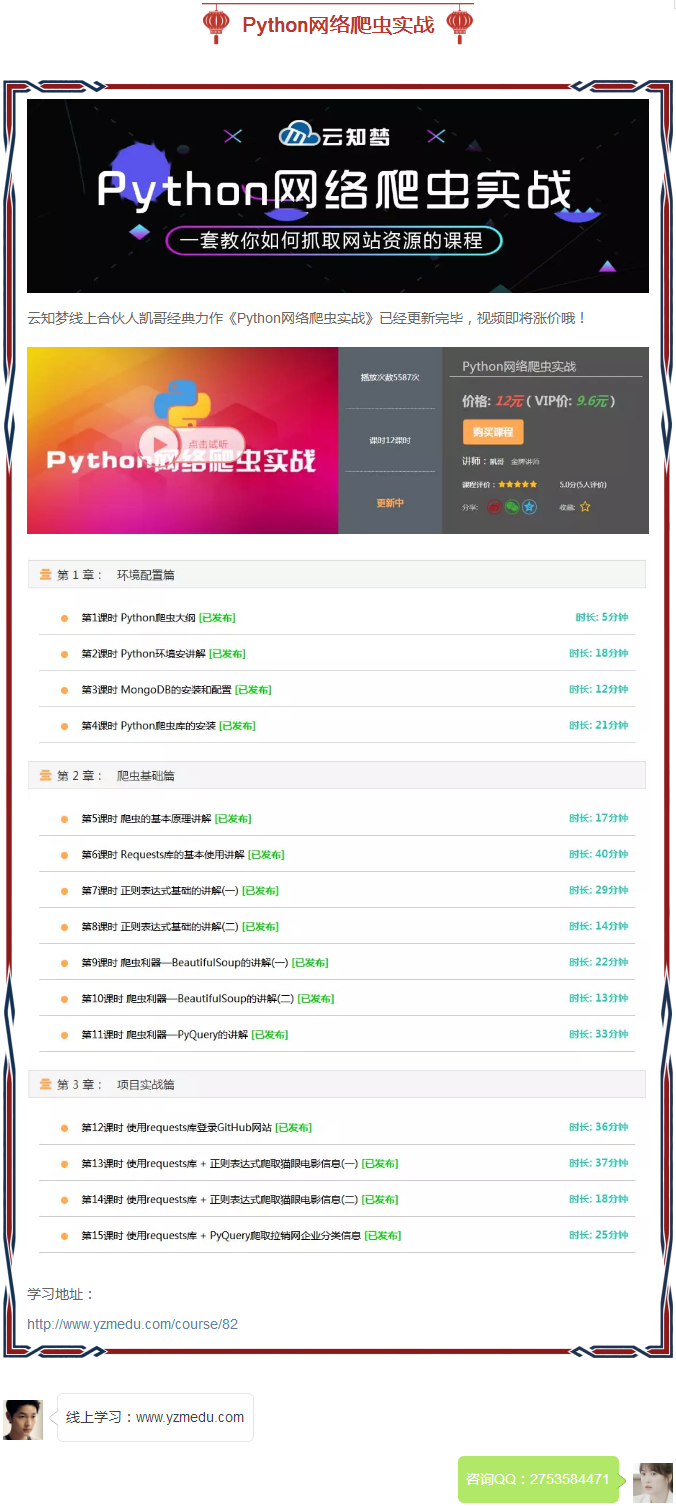Open lesson 第12课时 登录GitHub网站
This screenshot has height=1506, width=676.
[x=177, y=1128]
